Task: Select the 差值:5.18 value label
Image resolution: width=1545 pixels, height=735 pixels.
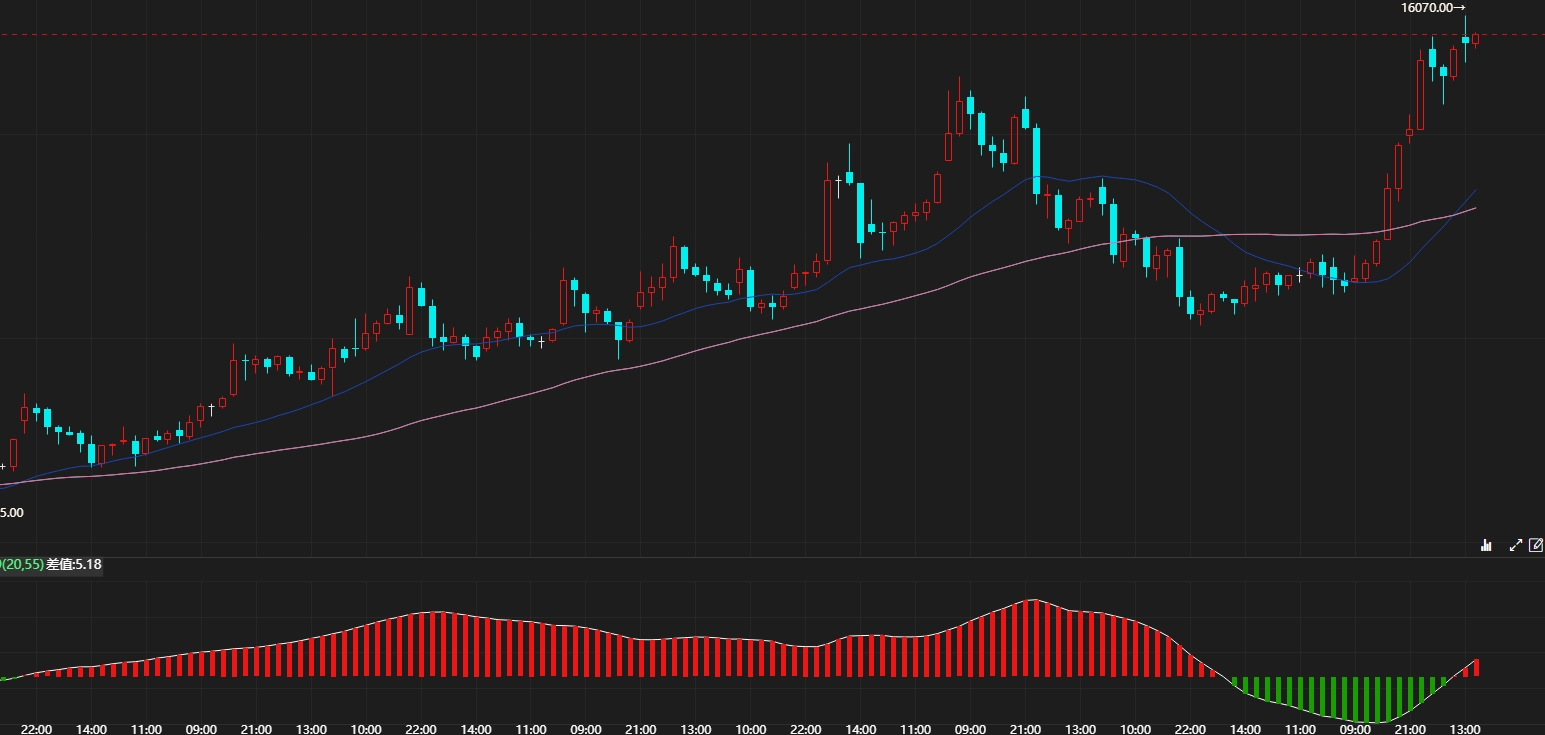Action: 74,565
